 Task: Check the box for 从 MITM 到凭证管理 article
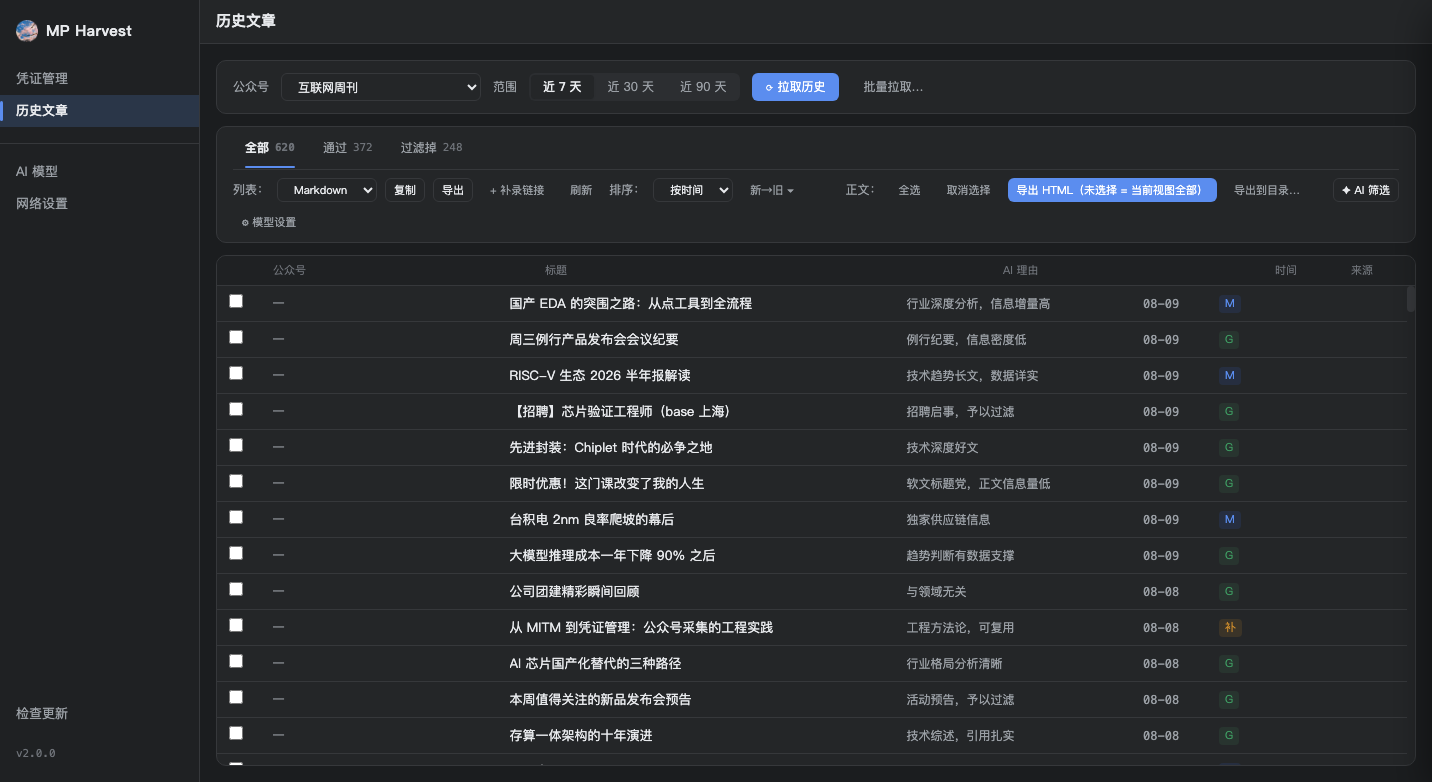tap(236, 625)
